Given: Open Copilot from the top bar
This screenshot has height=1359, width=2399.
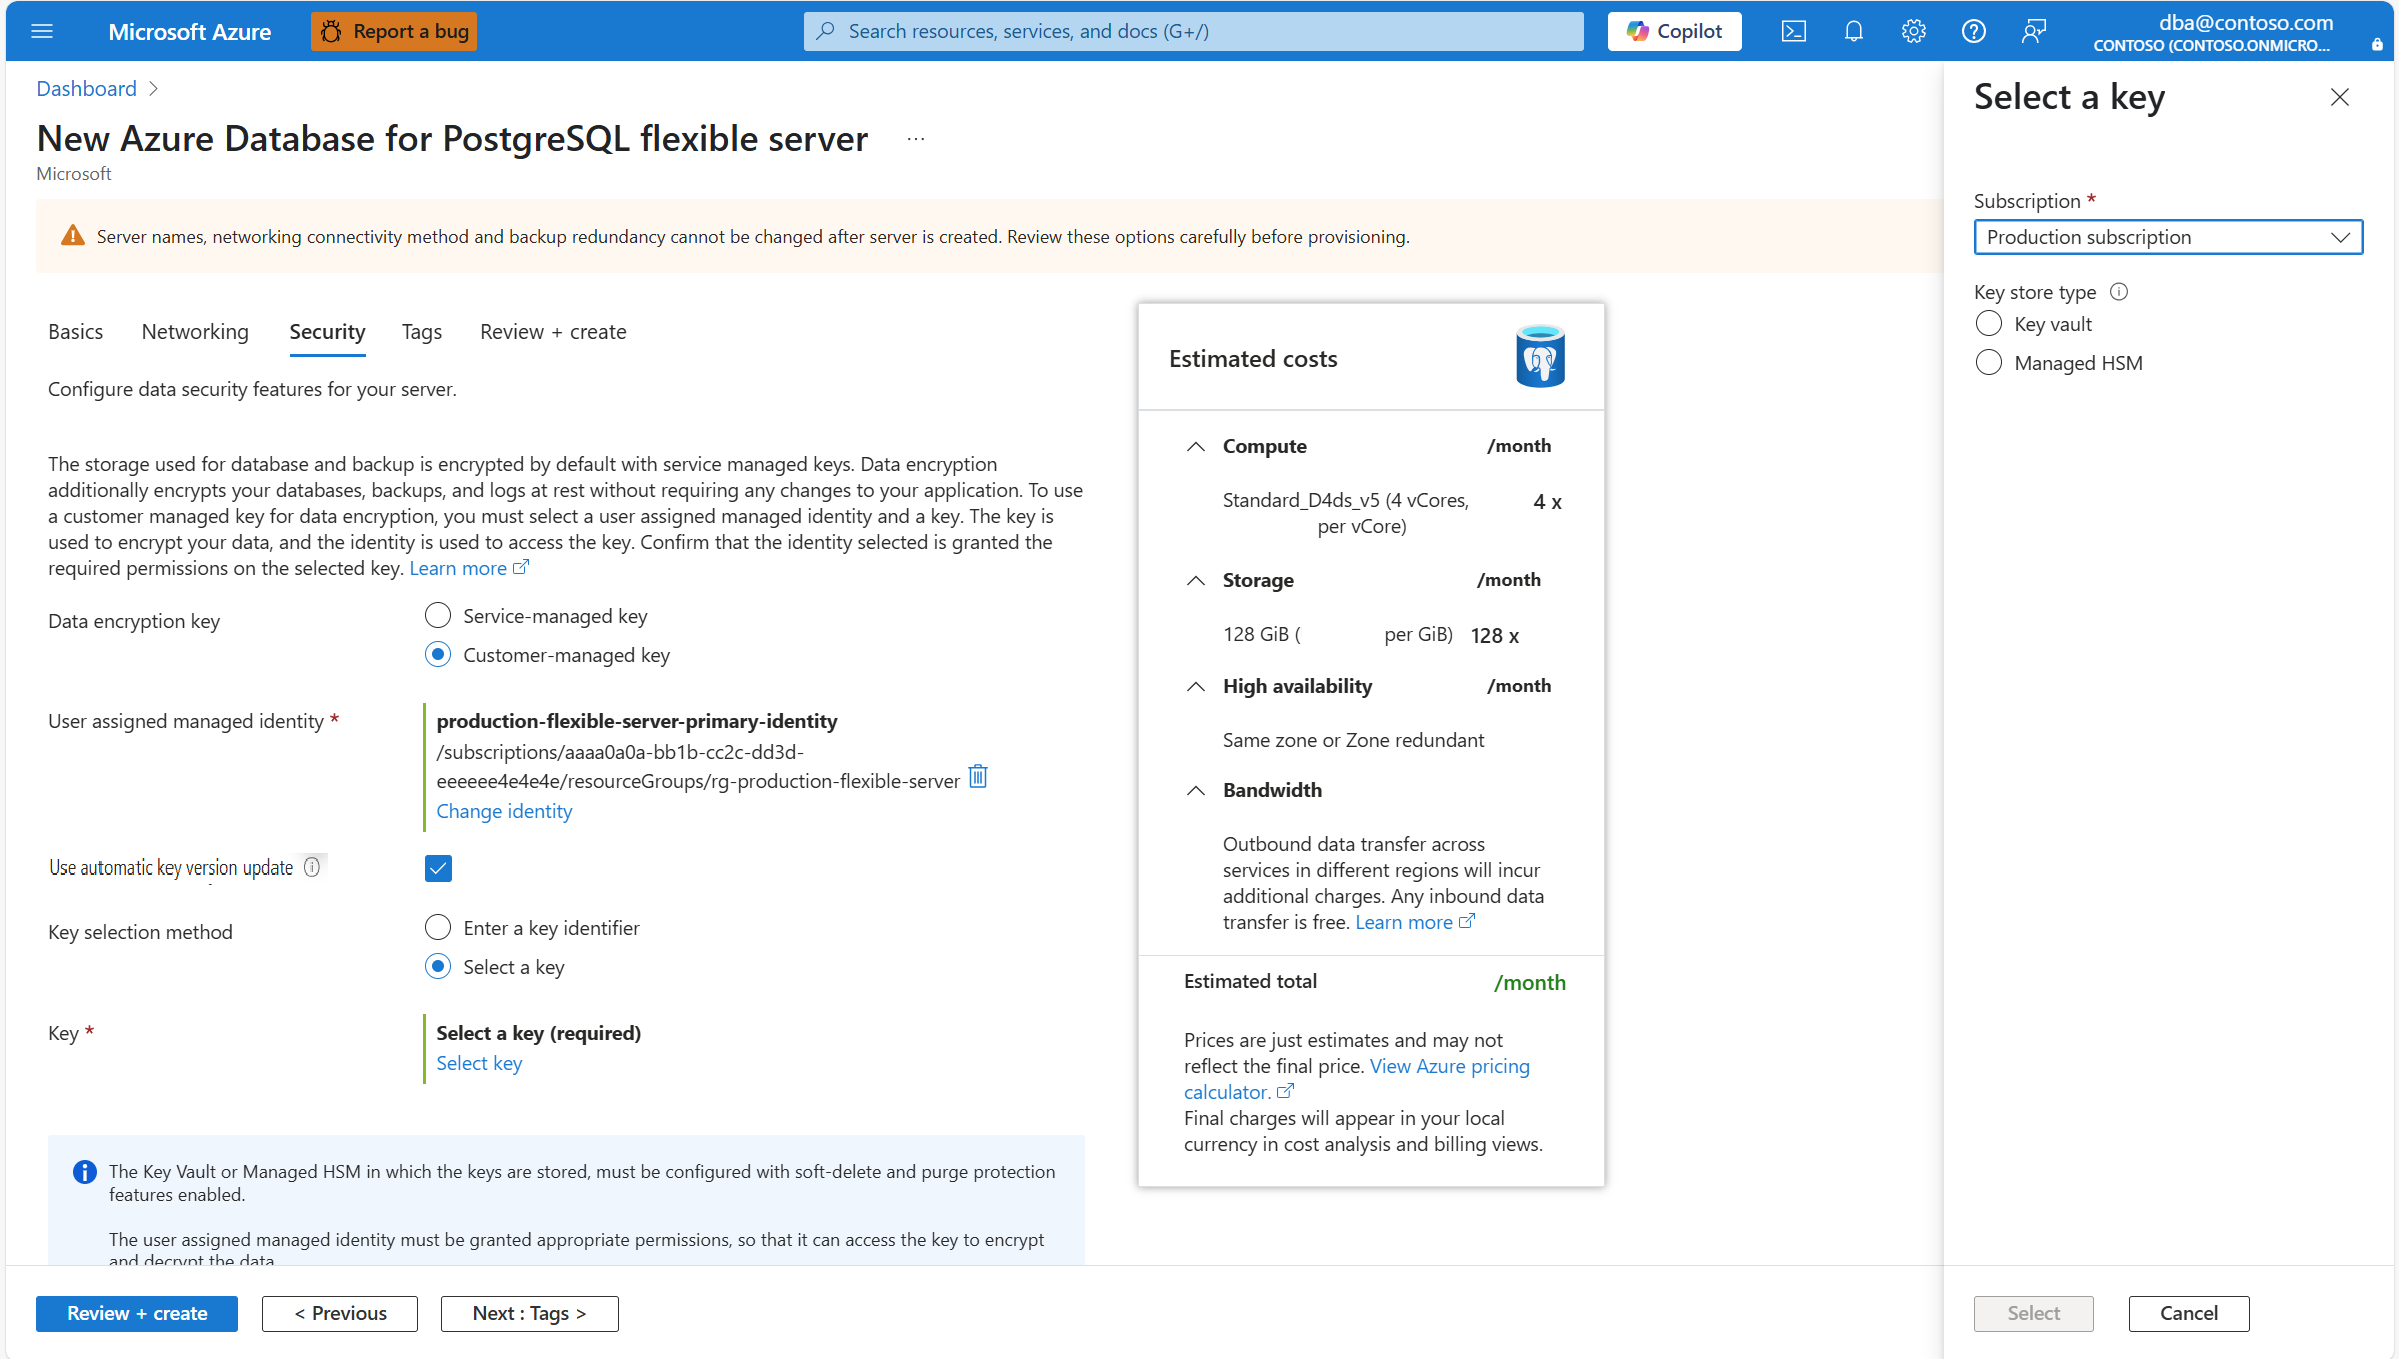Looking at the screenshot, I should tap(1674, 31).
